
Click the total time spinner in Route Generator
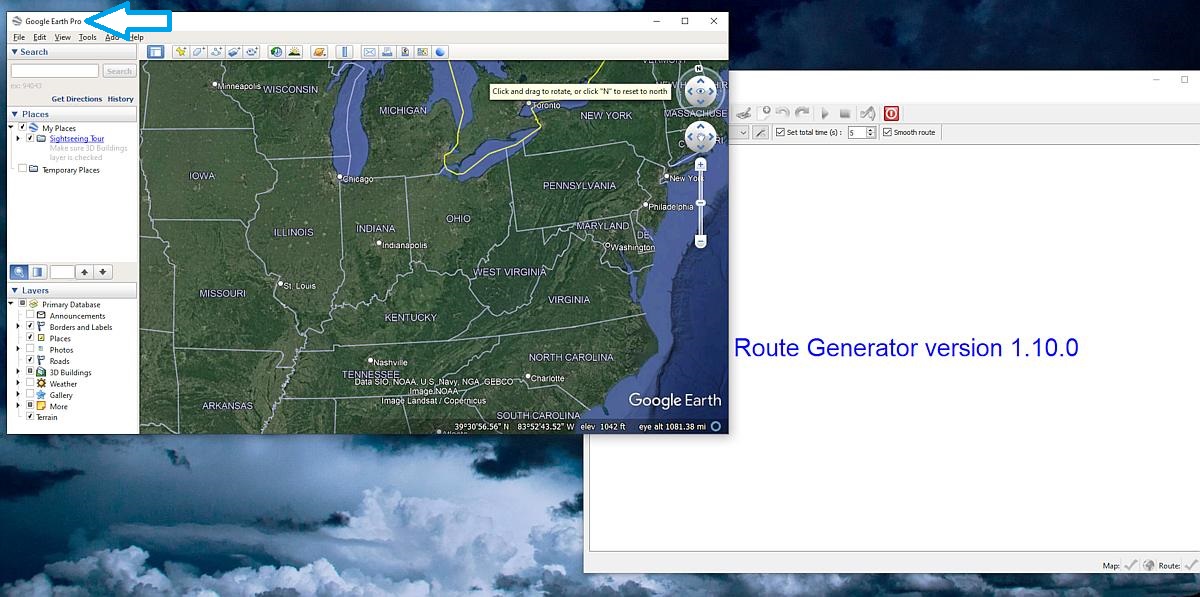pos(862,132)
